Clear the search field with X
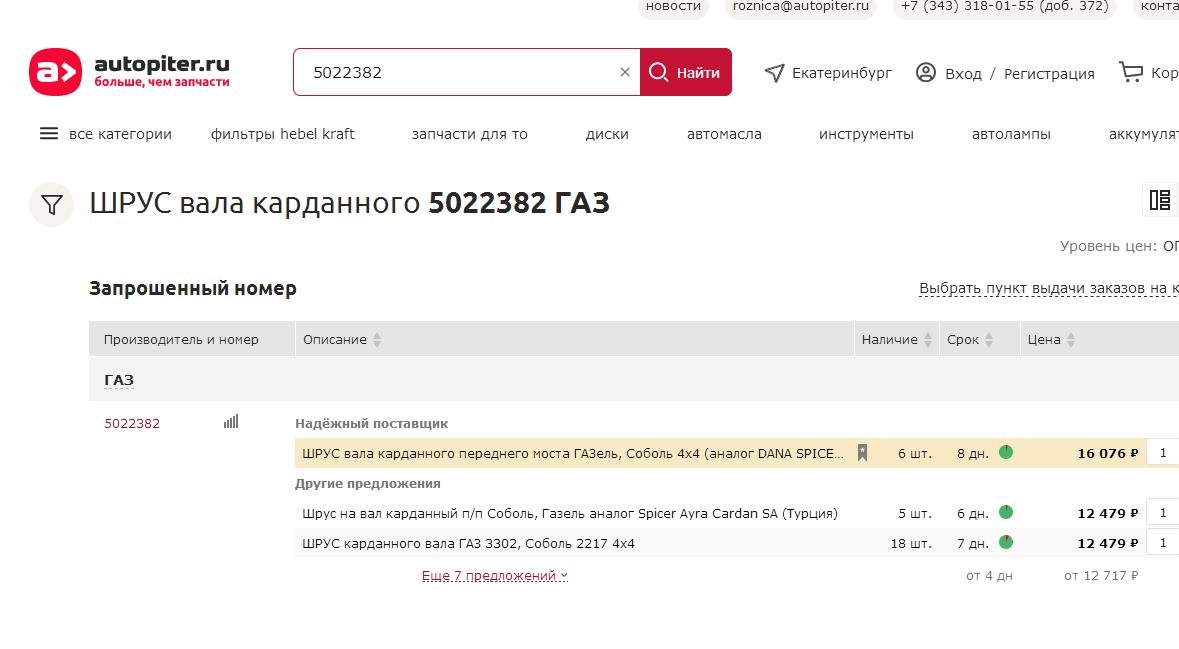The height and width of the screenshot is (649, 1179). tap(625, 72)
